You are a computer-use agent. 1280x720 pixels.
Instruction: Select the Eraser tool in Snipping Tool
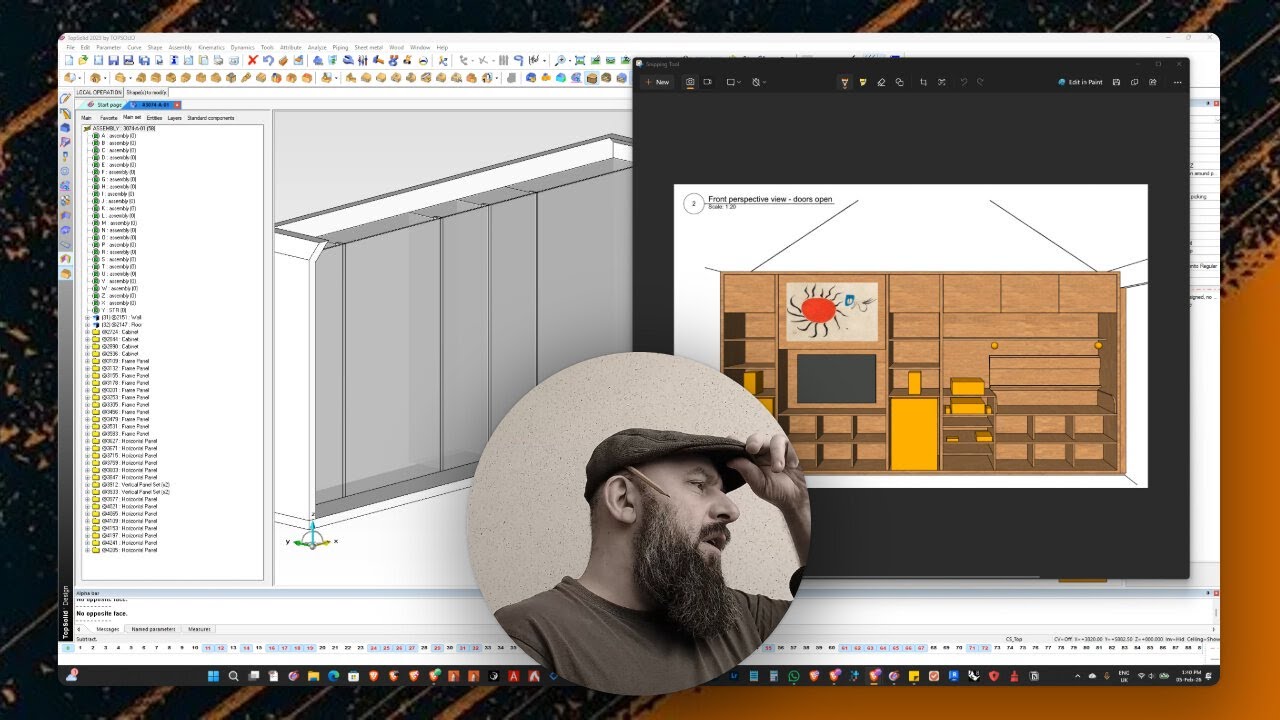881,82
